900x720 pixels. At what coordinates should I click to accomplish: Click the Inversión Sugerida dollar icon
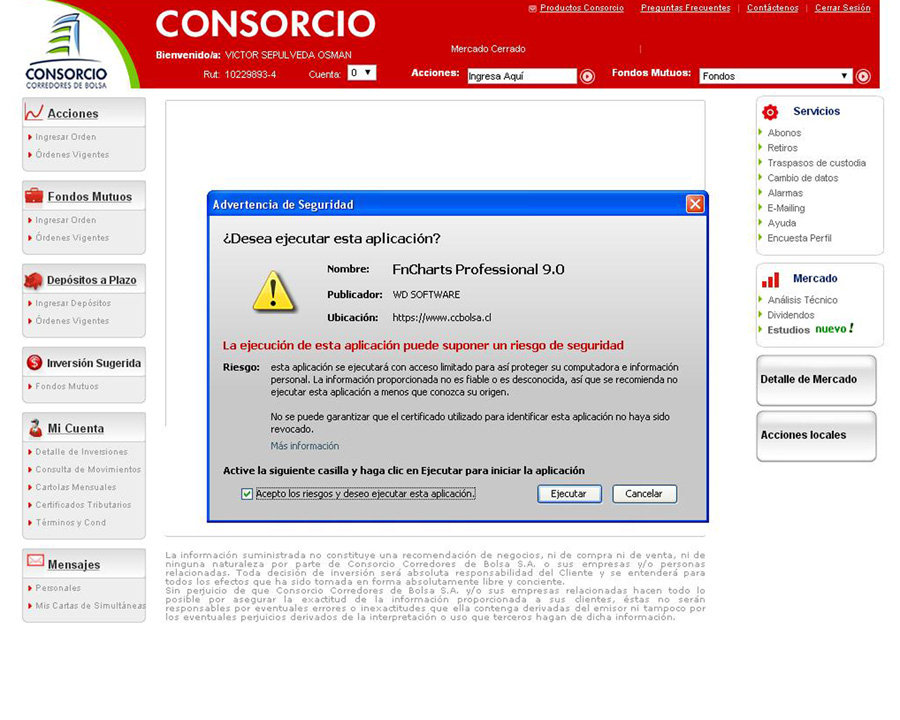pos(34,362)
